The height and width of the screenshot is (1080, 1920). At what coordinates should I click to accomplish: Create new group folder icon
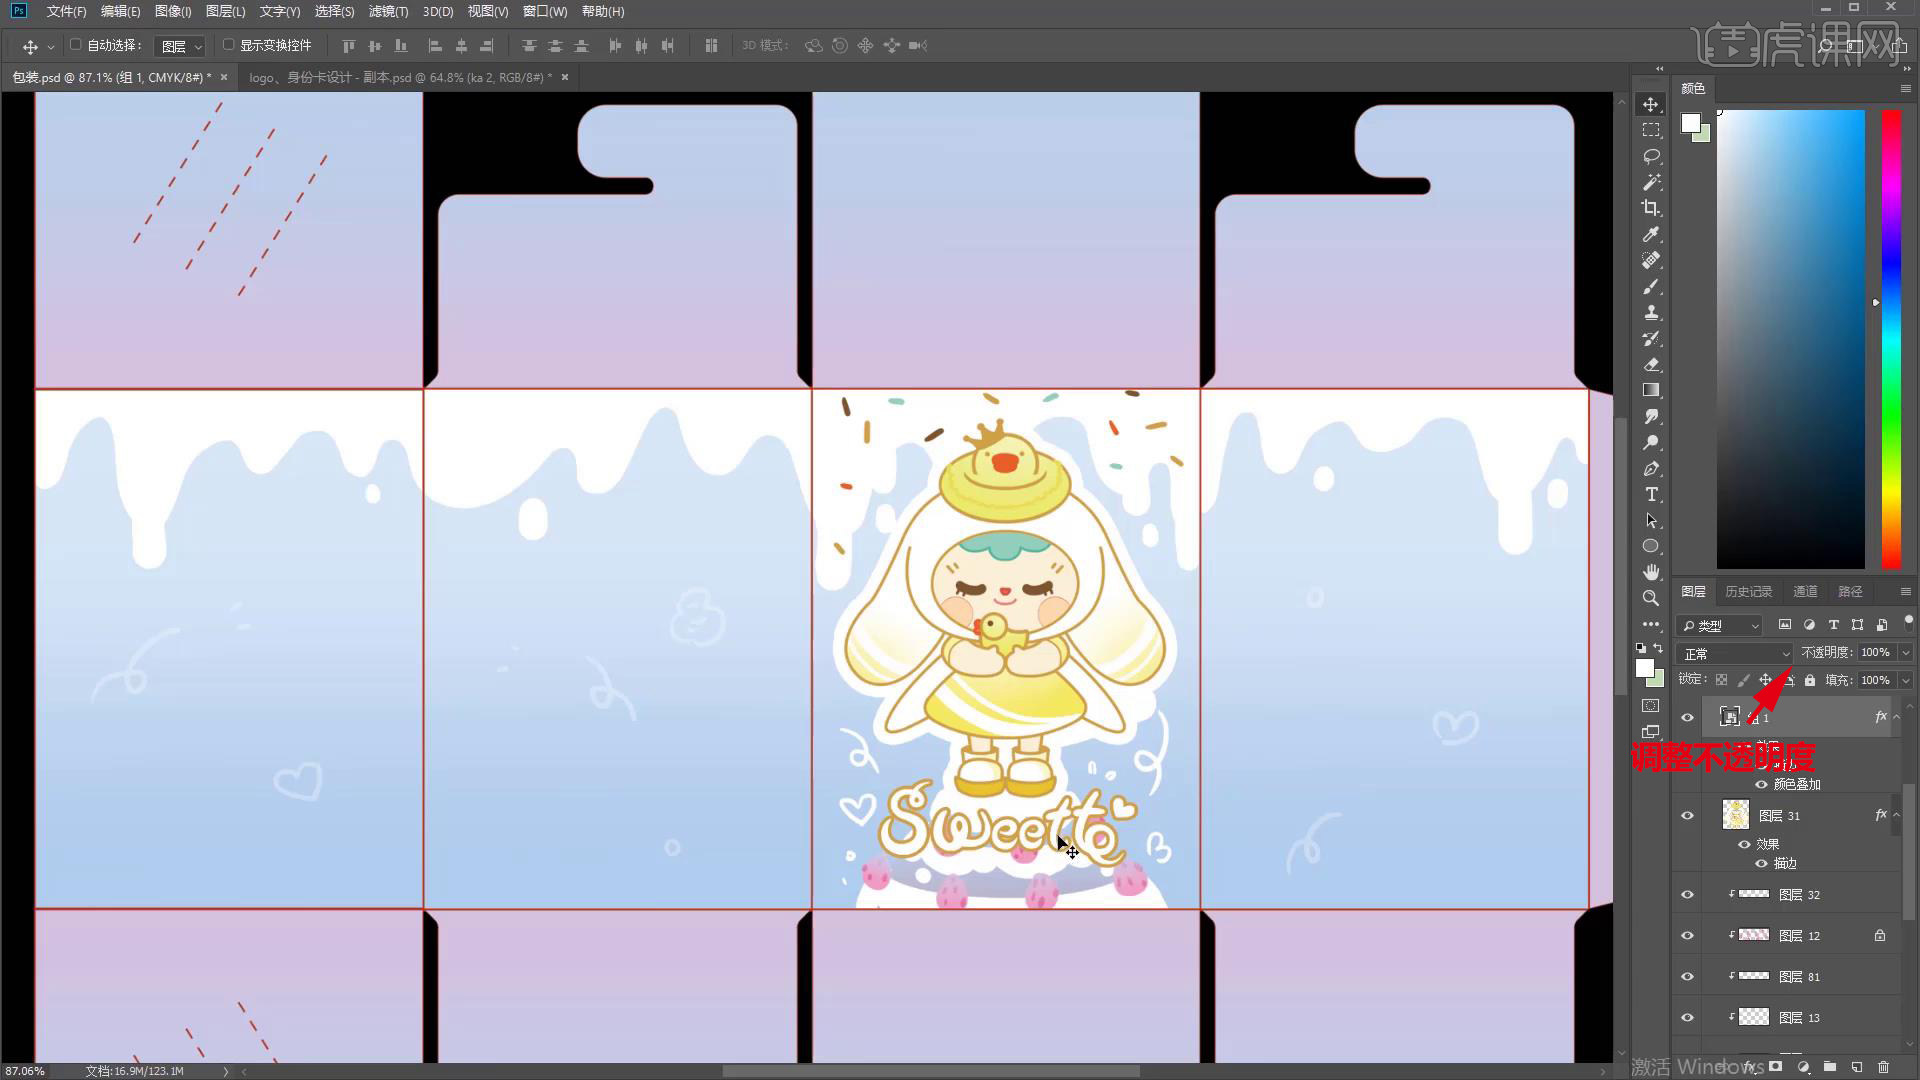click(x=1829, y=1067)
